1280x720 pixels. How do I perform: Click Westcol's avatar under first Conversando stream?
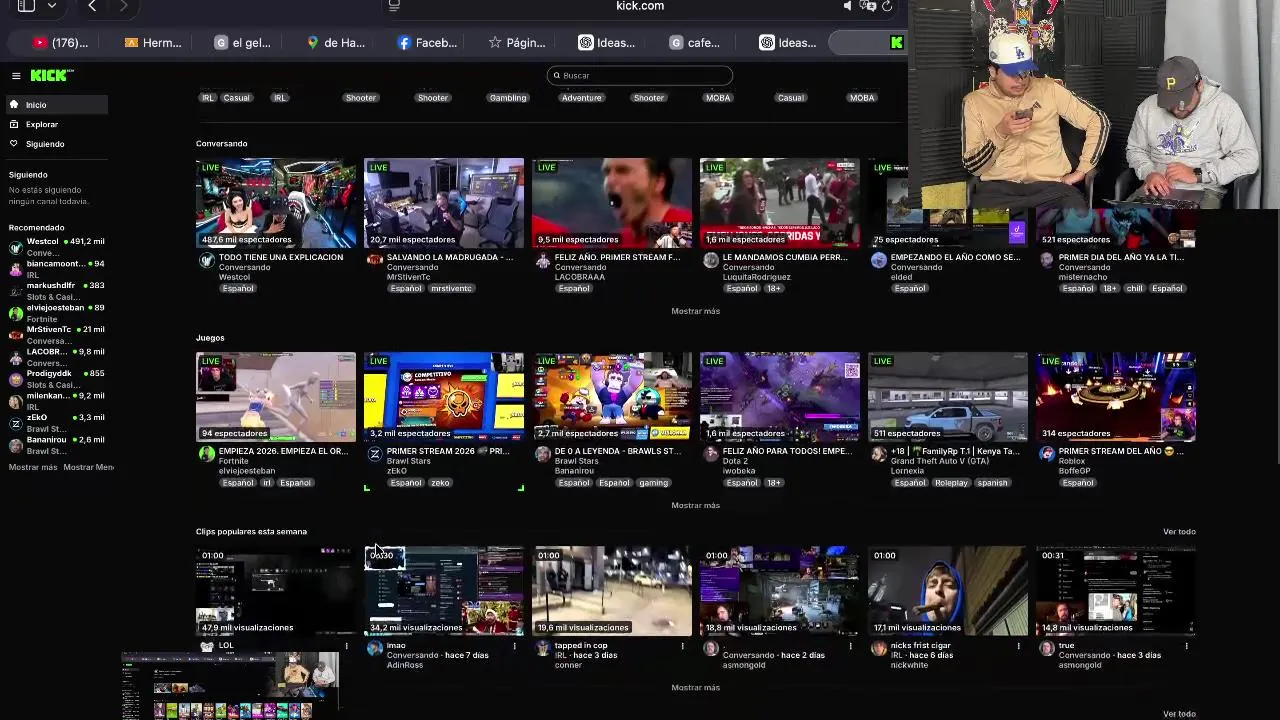(207, 260)
